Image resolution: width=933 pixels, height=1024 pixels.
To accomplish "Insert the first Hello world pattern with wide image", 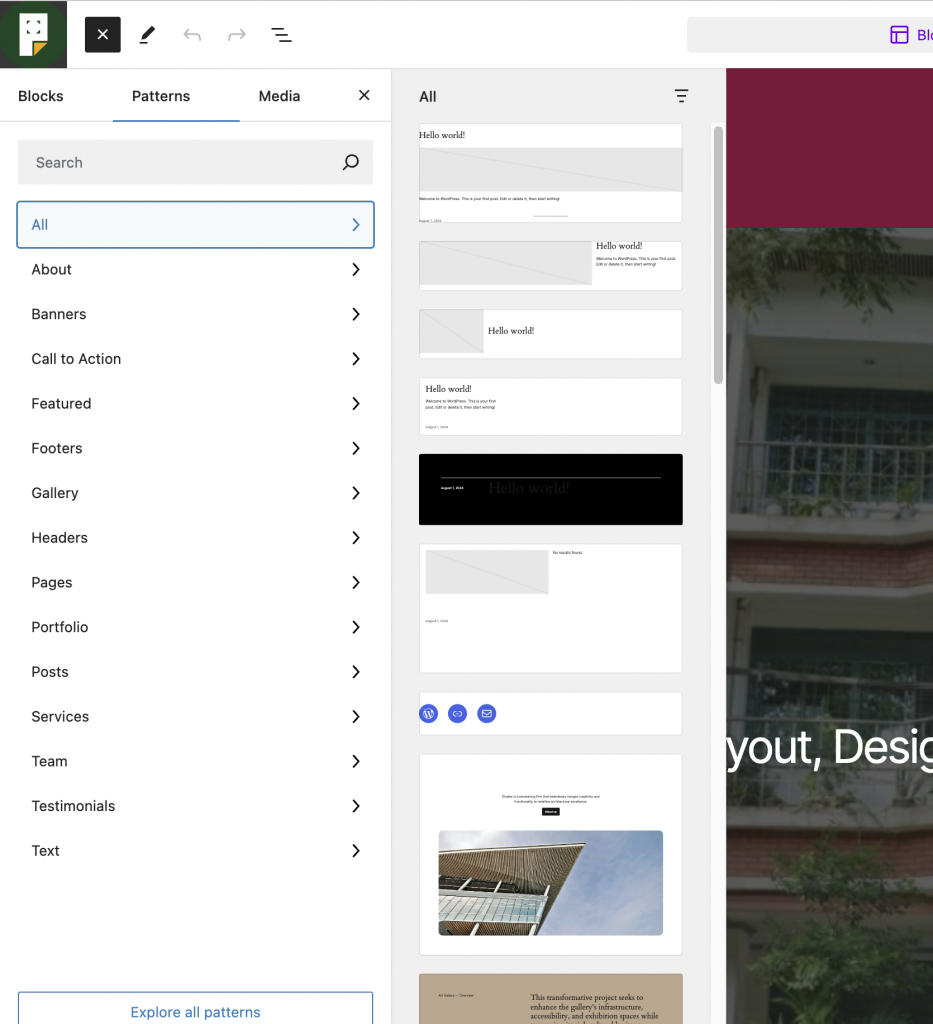I will pos(550,173).
